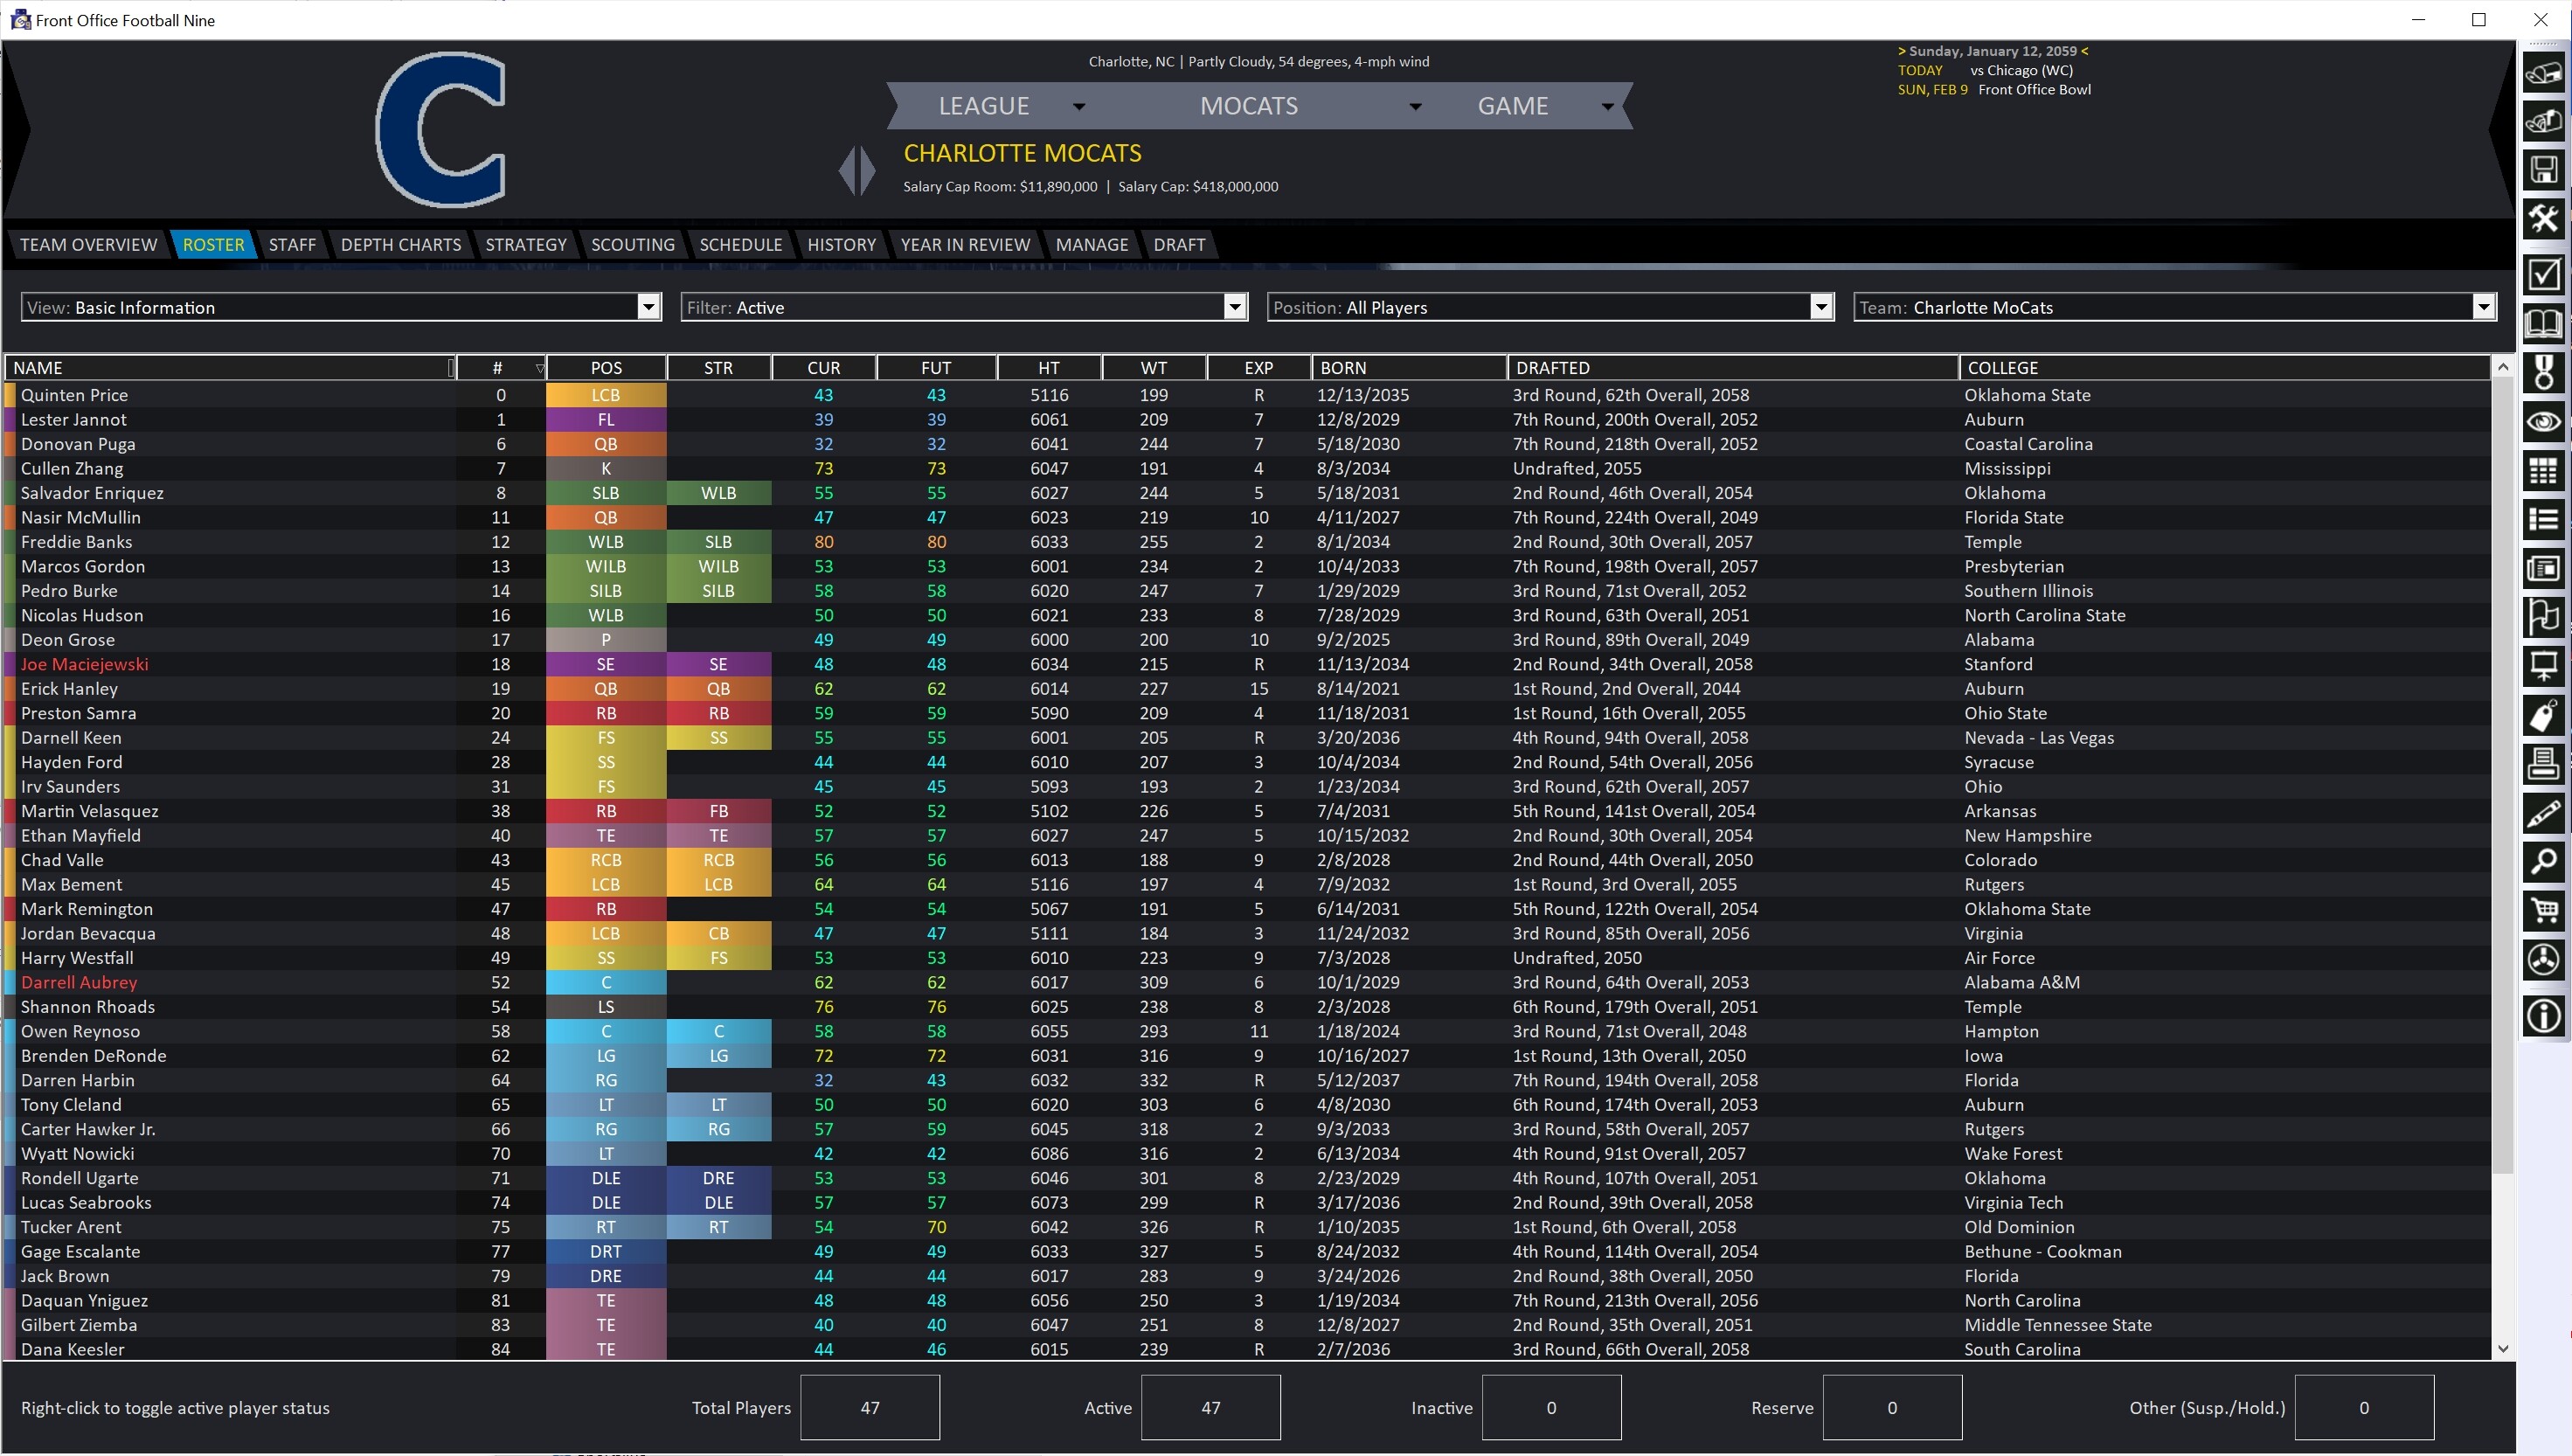Select player Erick Hanley in the roster

pos(70,688)
